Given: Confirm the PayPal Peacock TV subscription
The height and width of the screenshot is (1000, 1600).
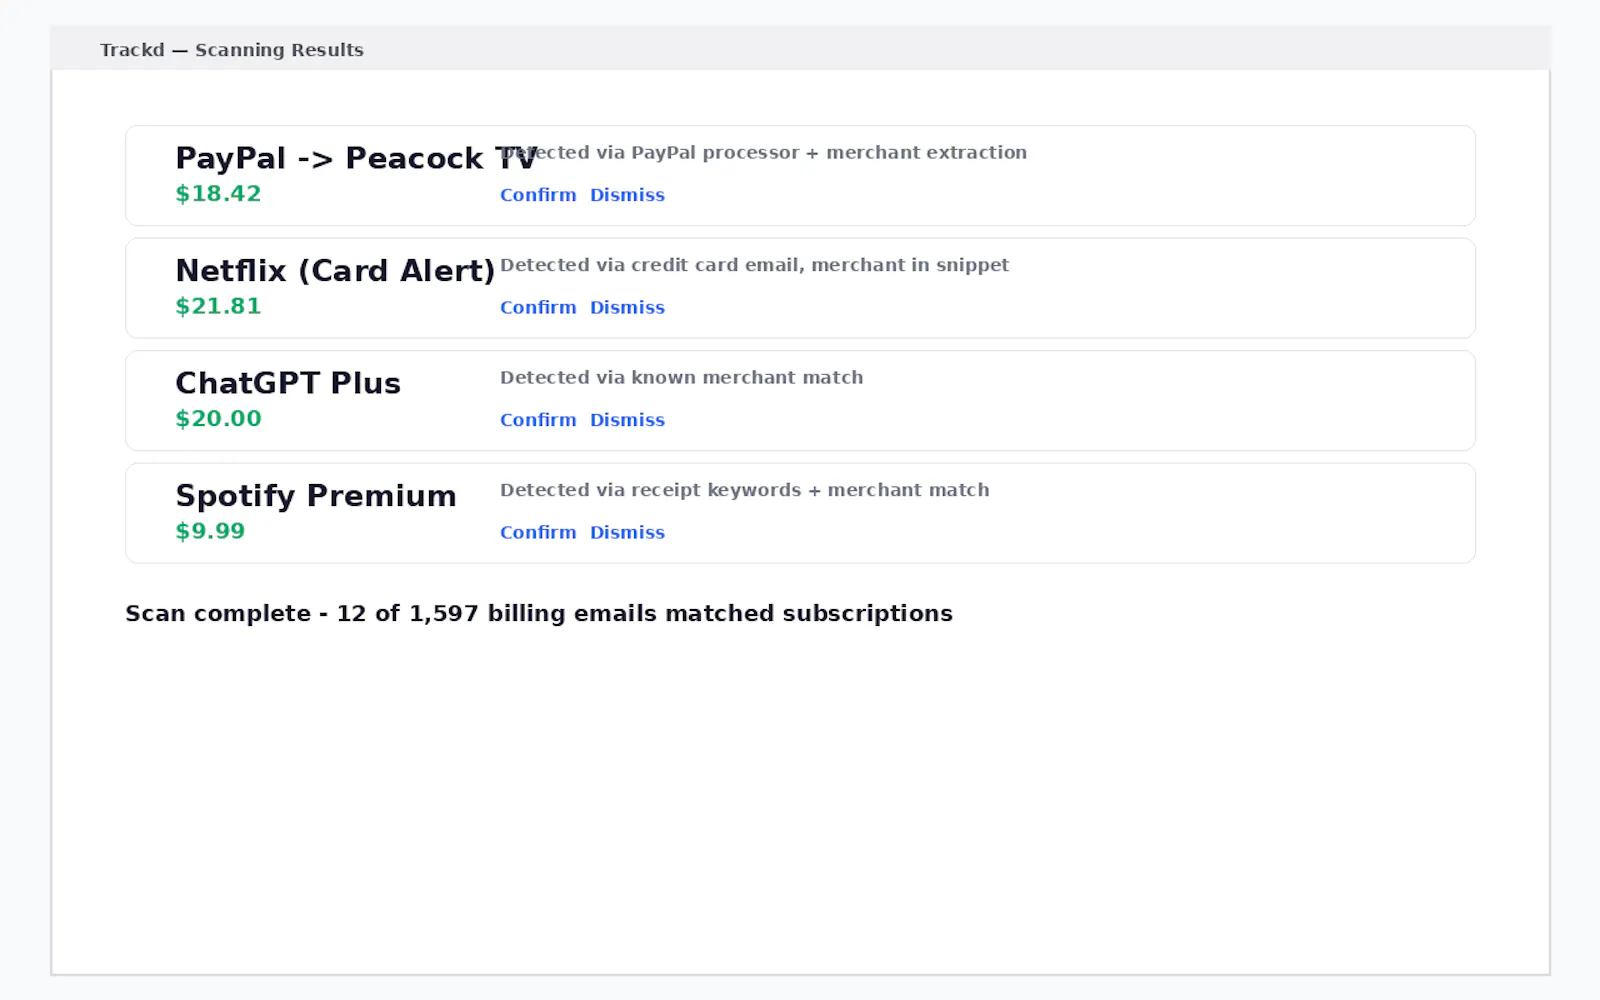Looking at the screenshot, I should point(538,195).
